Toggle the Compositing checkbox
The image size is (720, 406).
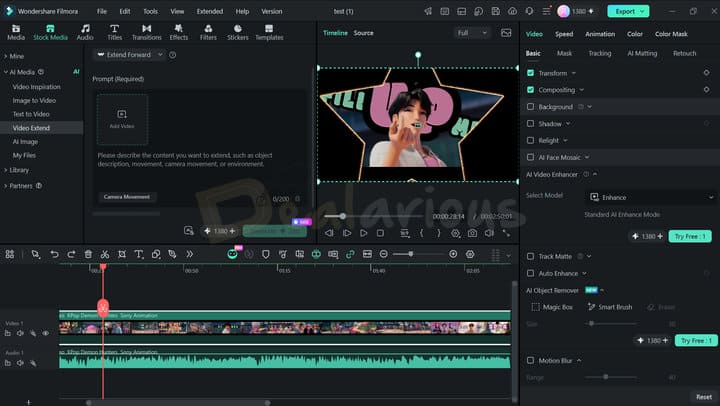[530, 90]
